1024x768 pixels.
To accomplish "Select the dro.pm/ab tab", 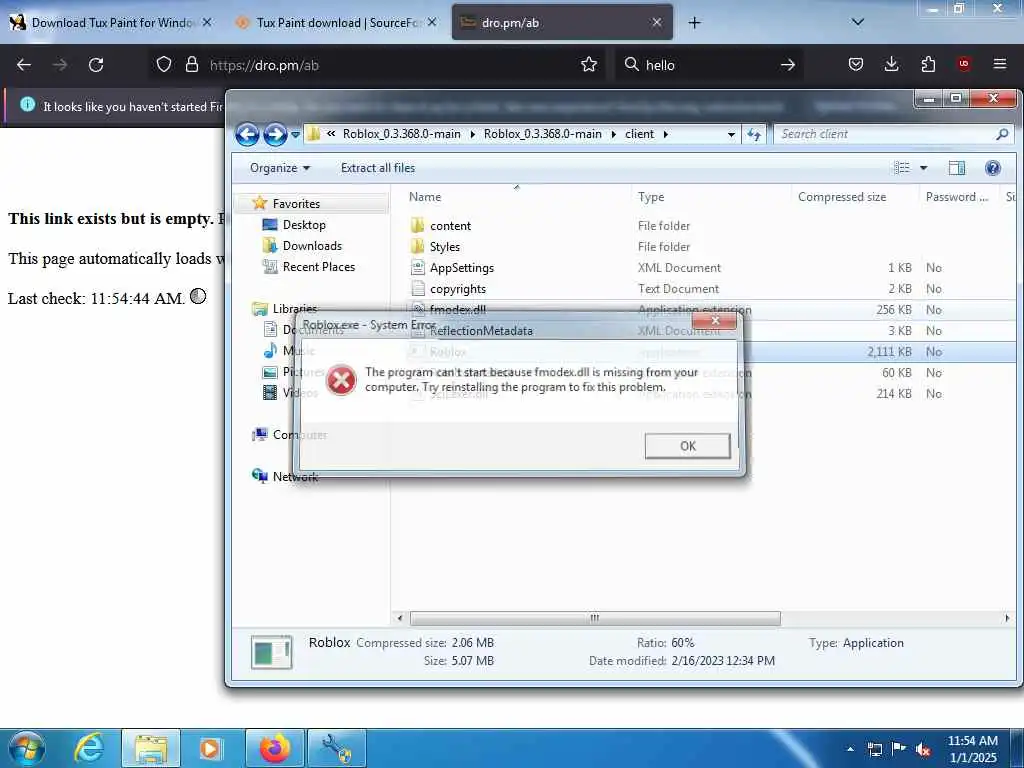I will click(x=562, y=23).
